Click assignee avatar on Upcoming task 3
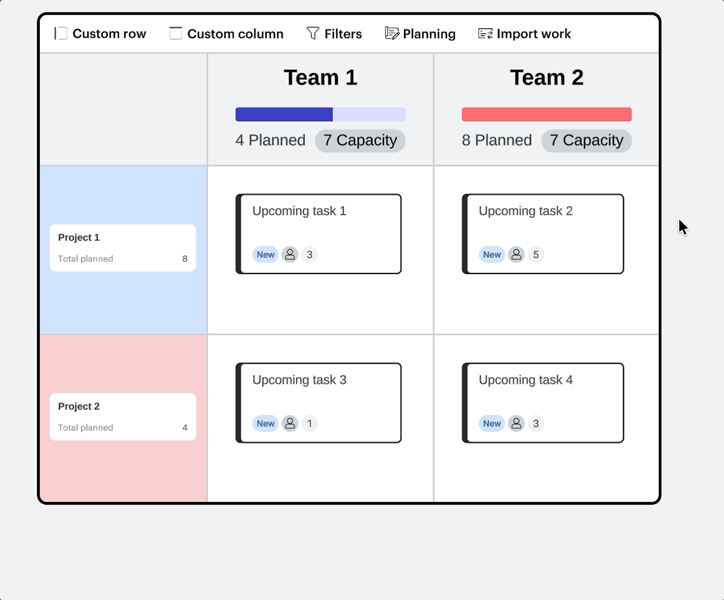The height and width of the screenshot is (600, 724). click(290, 424)
